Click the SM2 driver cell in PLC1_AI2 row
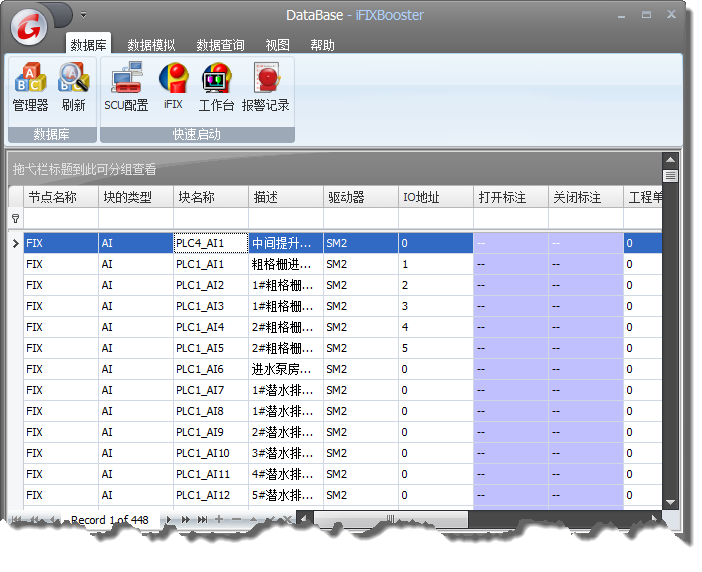Image resolution: width=702 pixels, height=572 pixels. 361,285
